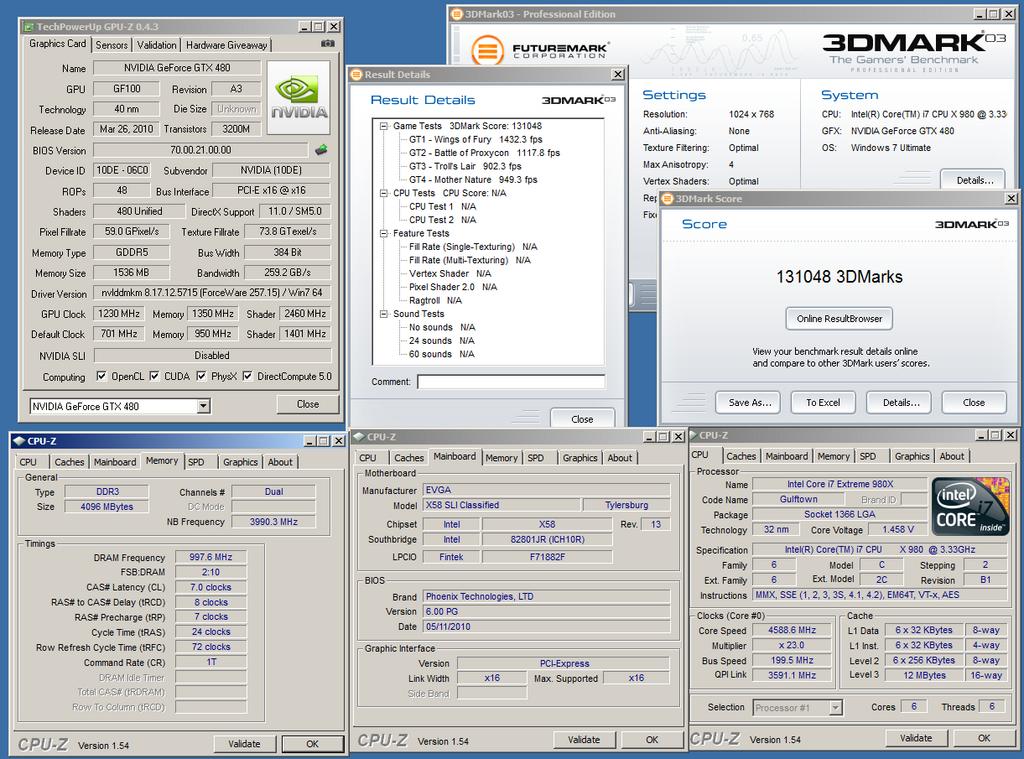1024x759 pixels.
Task: Select GT4 - Mother Nature result row
Action: coord(473,180)
